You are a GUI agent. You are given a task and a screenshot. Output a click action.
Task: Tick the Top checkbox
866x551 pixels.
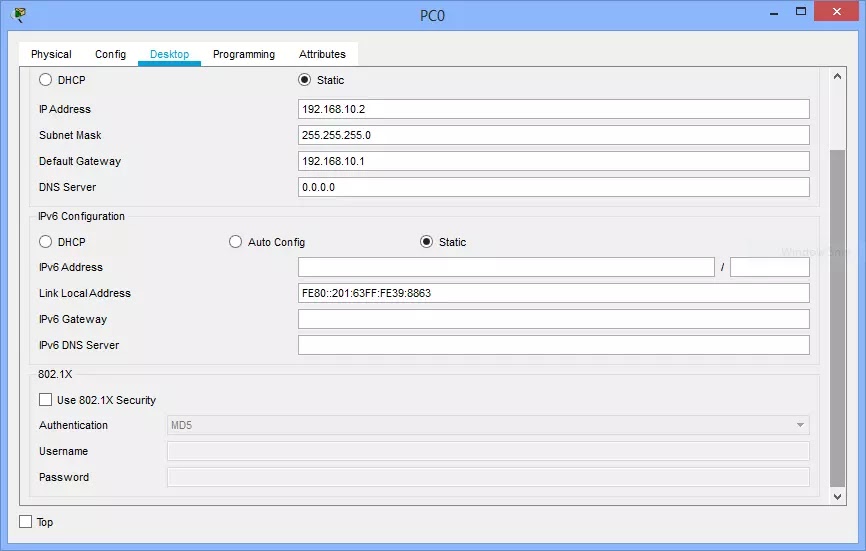[25, 522]
